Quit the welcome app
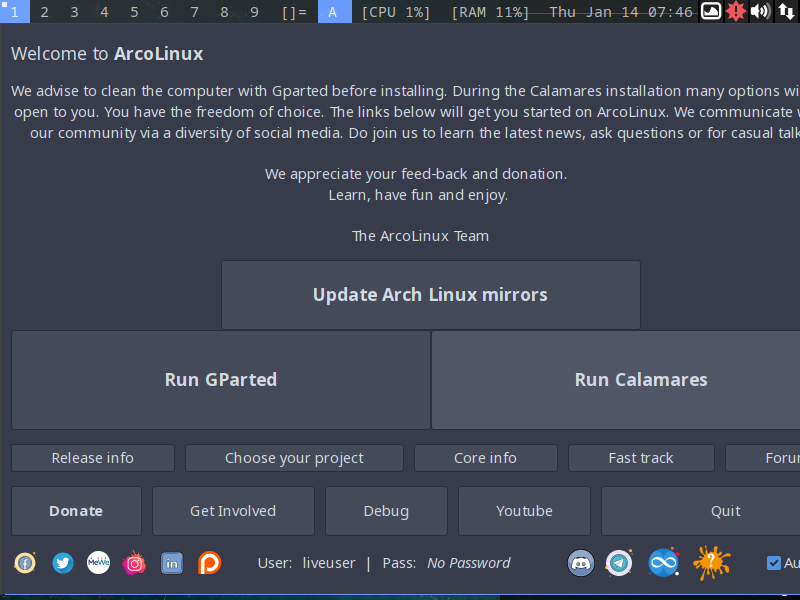 701,511
